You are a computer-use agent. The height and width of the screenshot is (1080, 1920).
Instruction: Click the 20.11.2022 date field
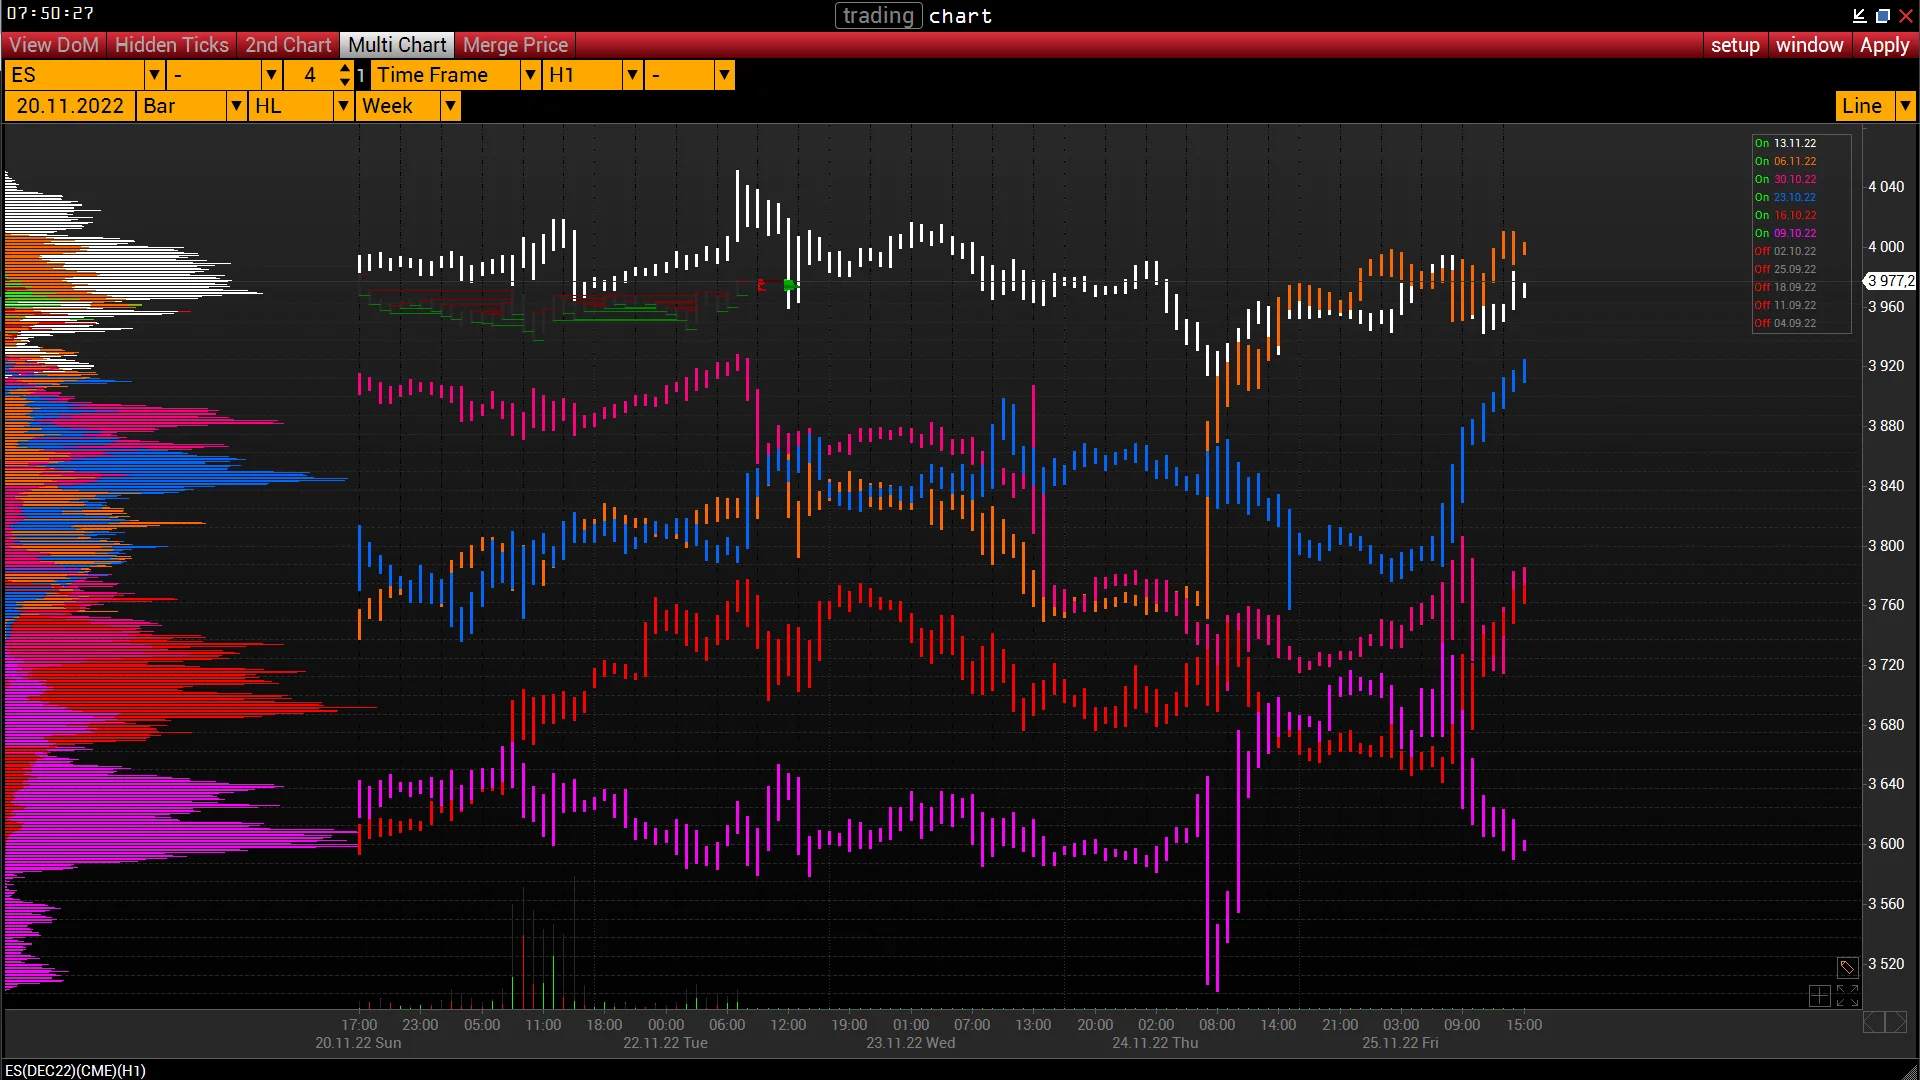coord(70,106)
